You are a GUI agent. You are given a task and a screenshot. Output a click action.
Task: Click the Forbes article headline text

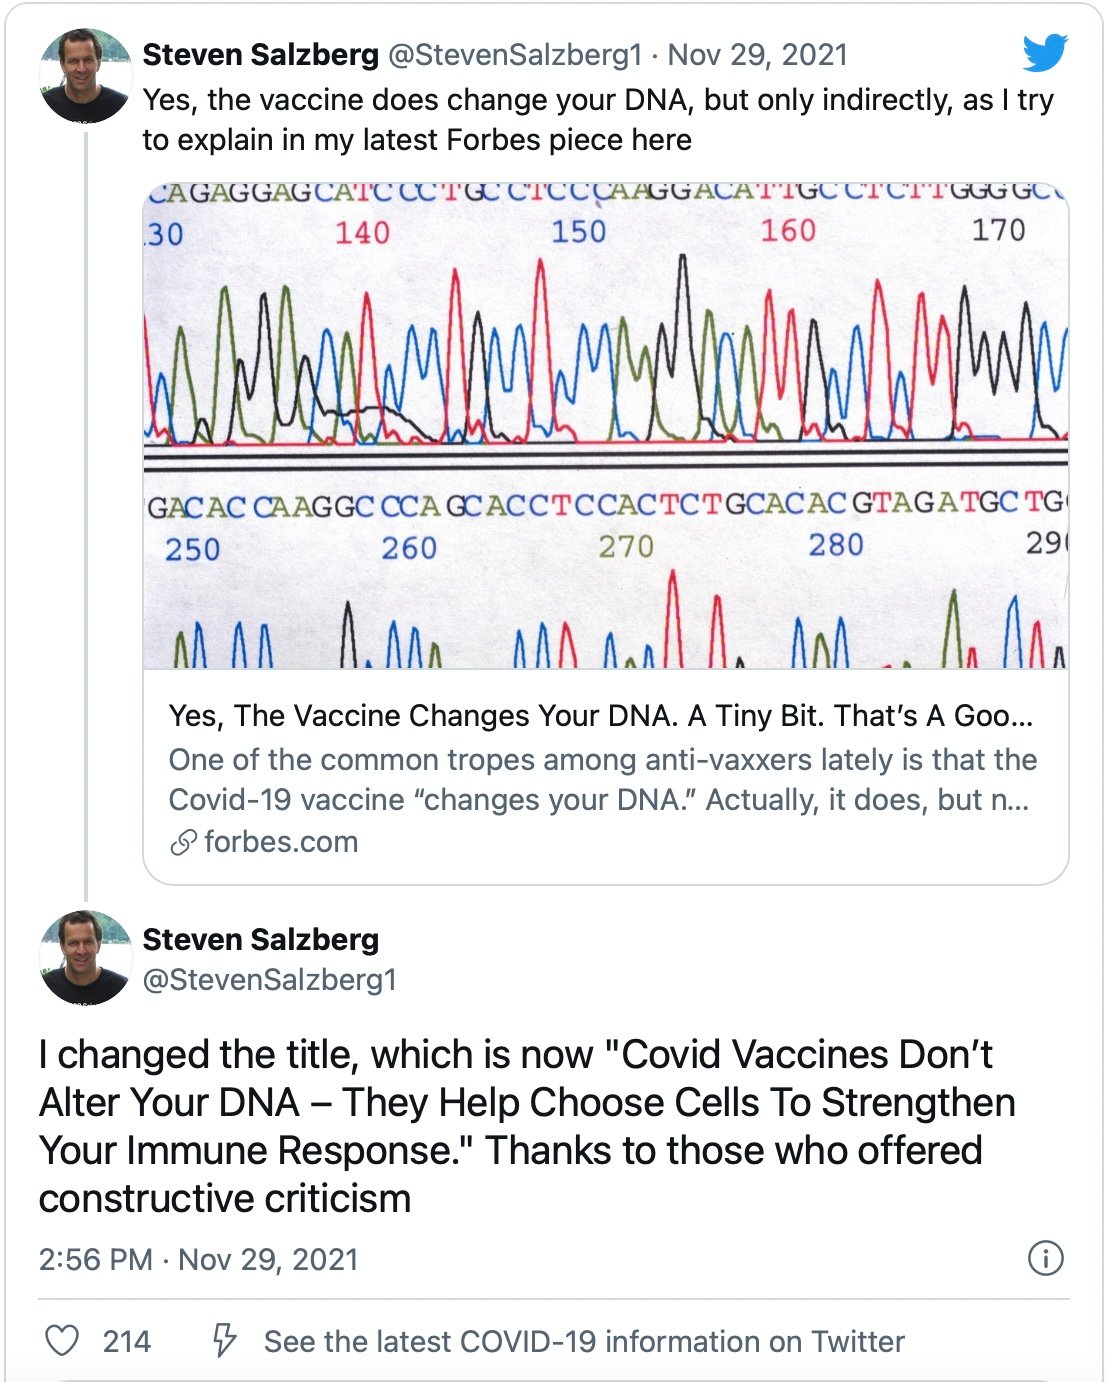600,716
